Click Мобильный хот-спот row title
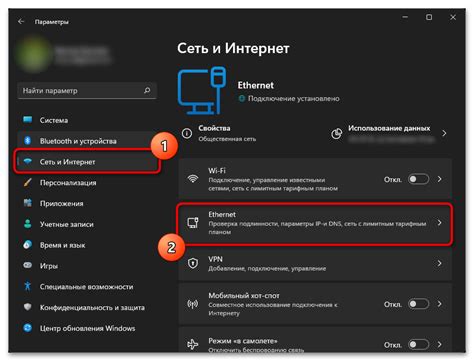The width and height of the screenshot is (474, 361). click(244, 295)
